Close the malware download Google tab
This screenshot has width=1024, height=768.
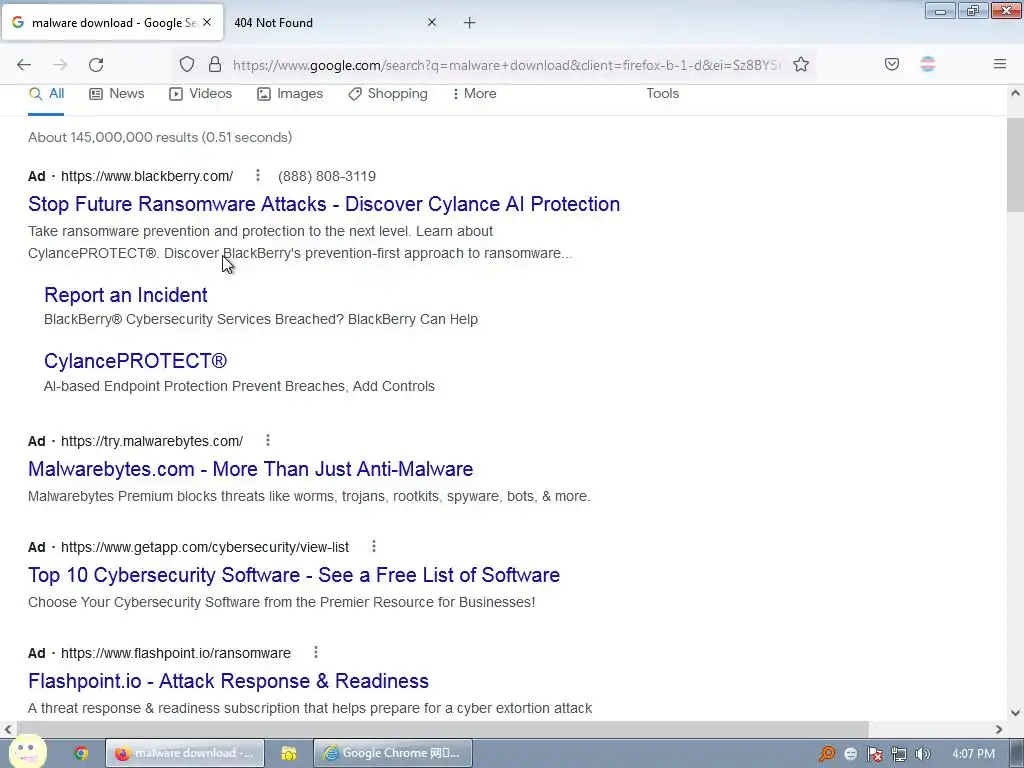207,22
